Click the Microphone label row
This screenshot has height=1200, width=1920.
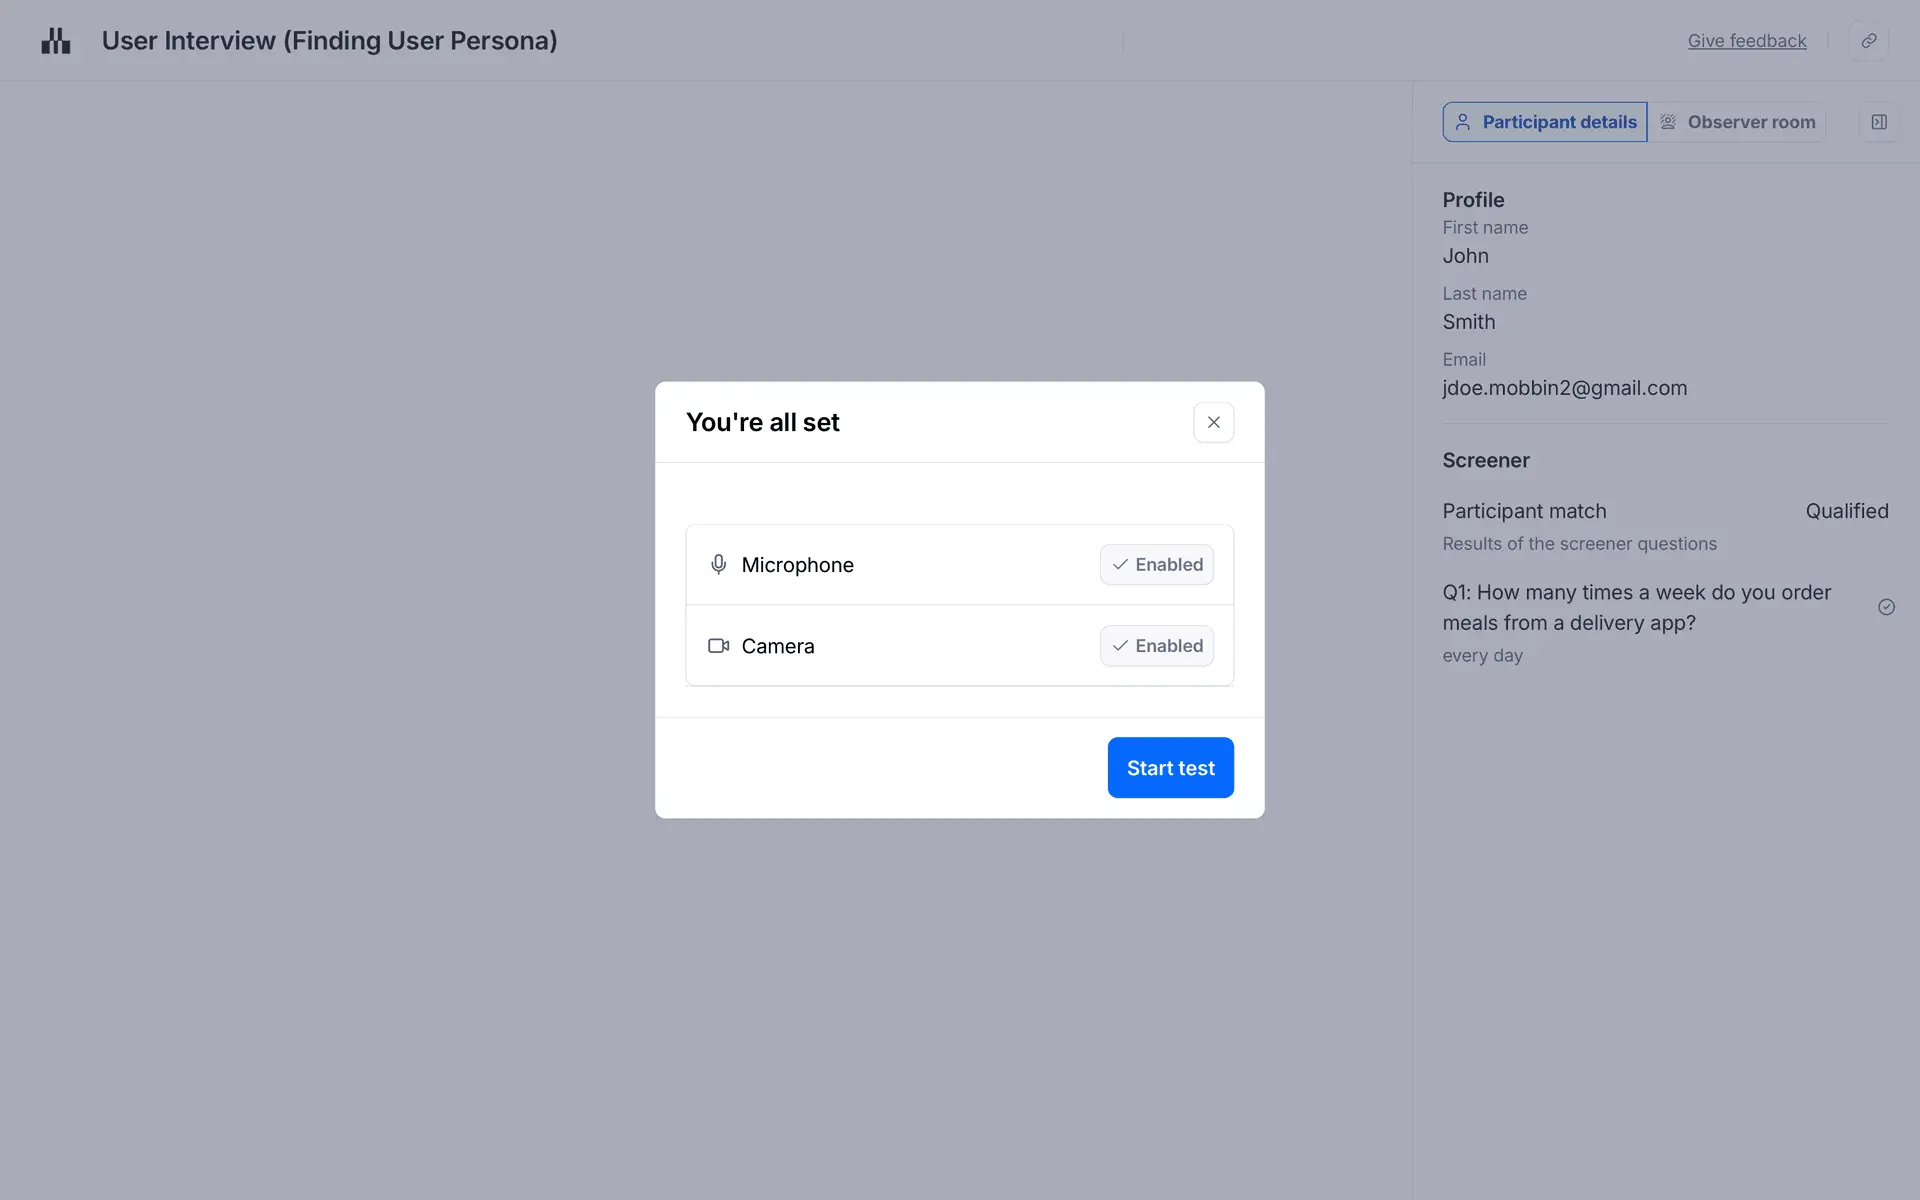[x=798, y=565]
